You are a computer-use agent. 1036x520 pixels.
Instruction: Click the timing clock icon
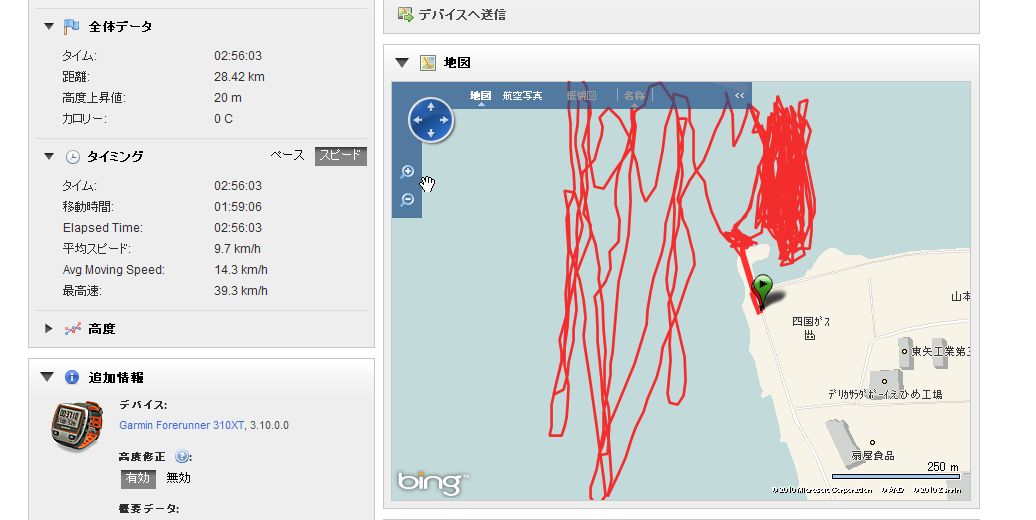tap(72, 157)
